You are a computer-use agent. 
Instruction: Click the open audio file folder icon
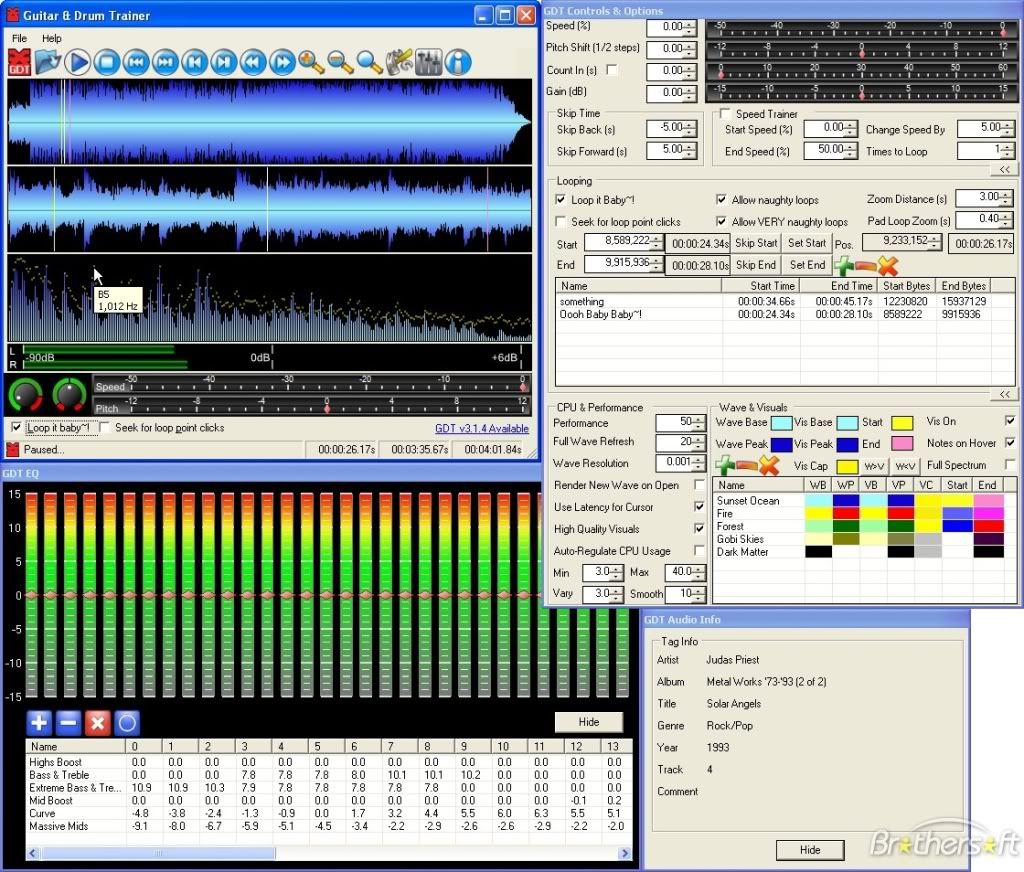[x=48, y=63]
